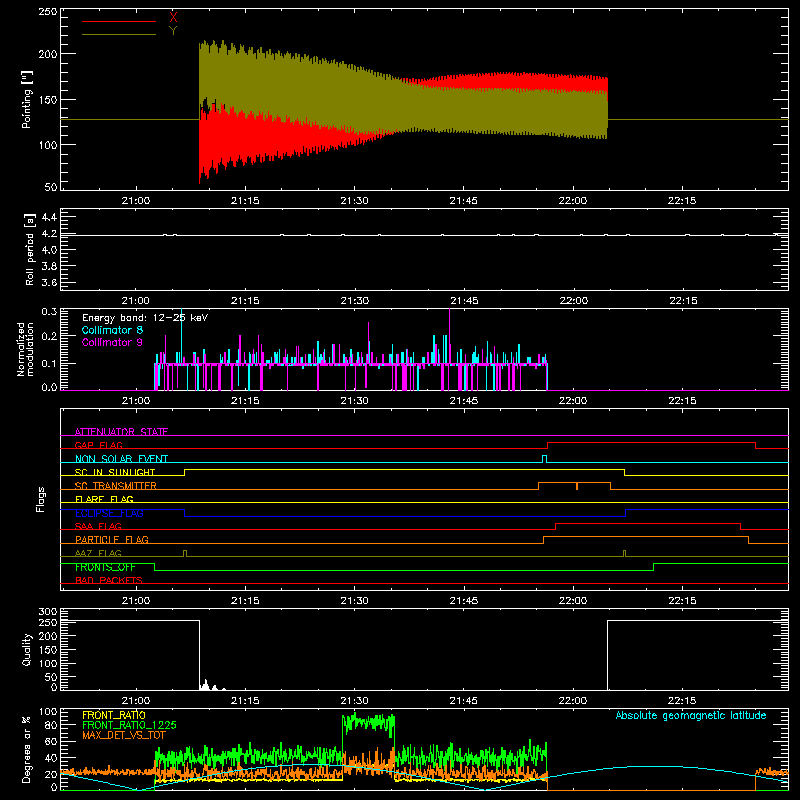The height and width of the screenshot is (800, 800).
Task: Click the 'Degrees or %' axis title
Action: (27, 749)
